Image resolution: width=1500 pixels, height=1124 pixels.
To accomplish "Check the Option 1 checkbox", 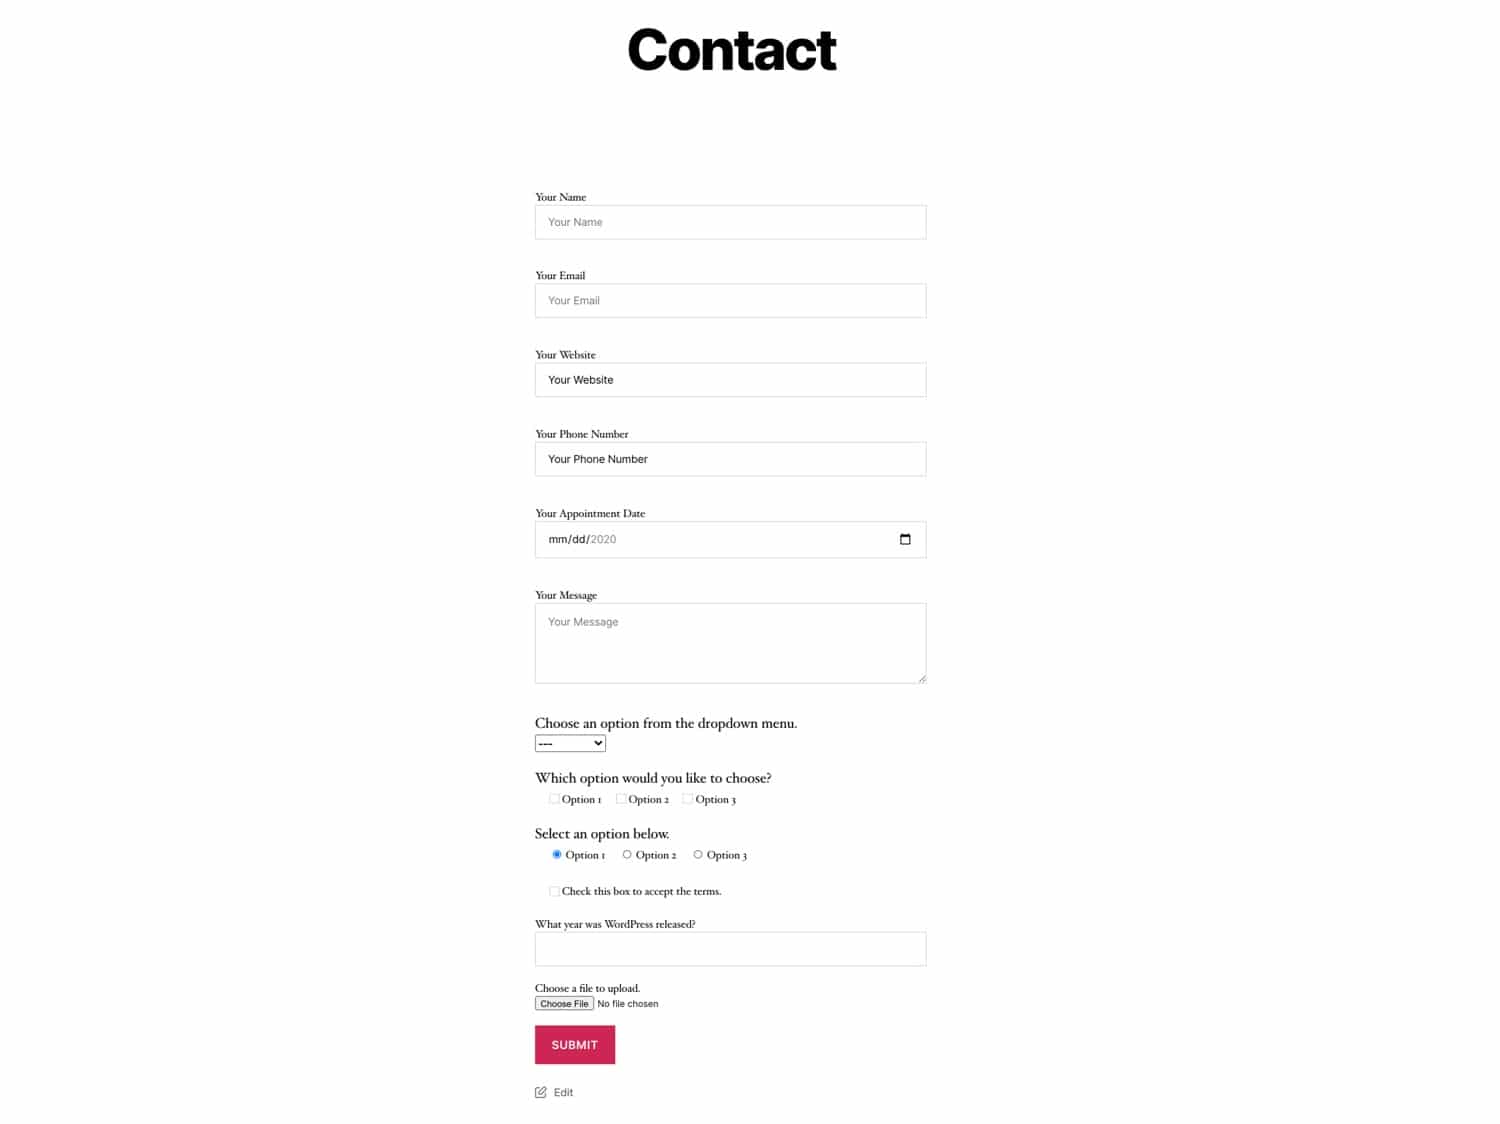I will point(554,798).
